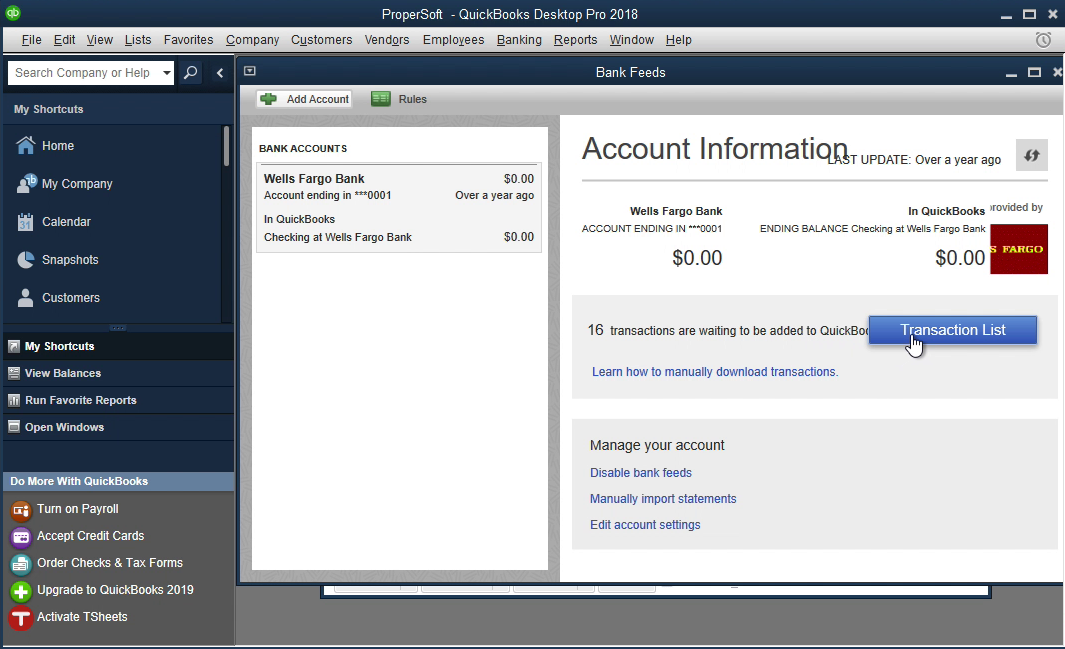Click the Turn on Payroll icon

[x=21, y=509]
